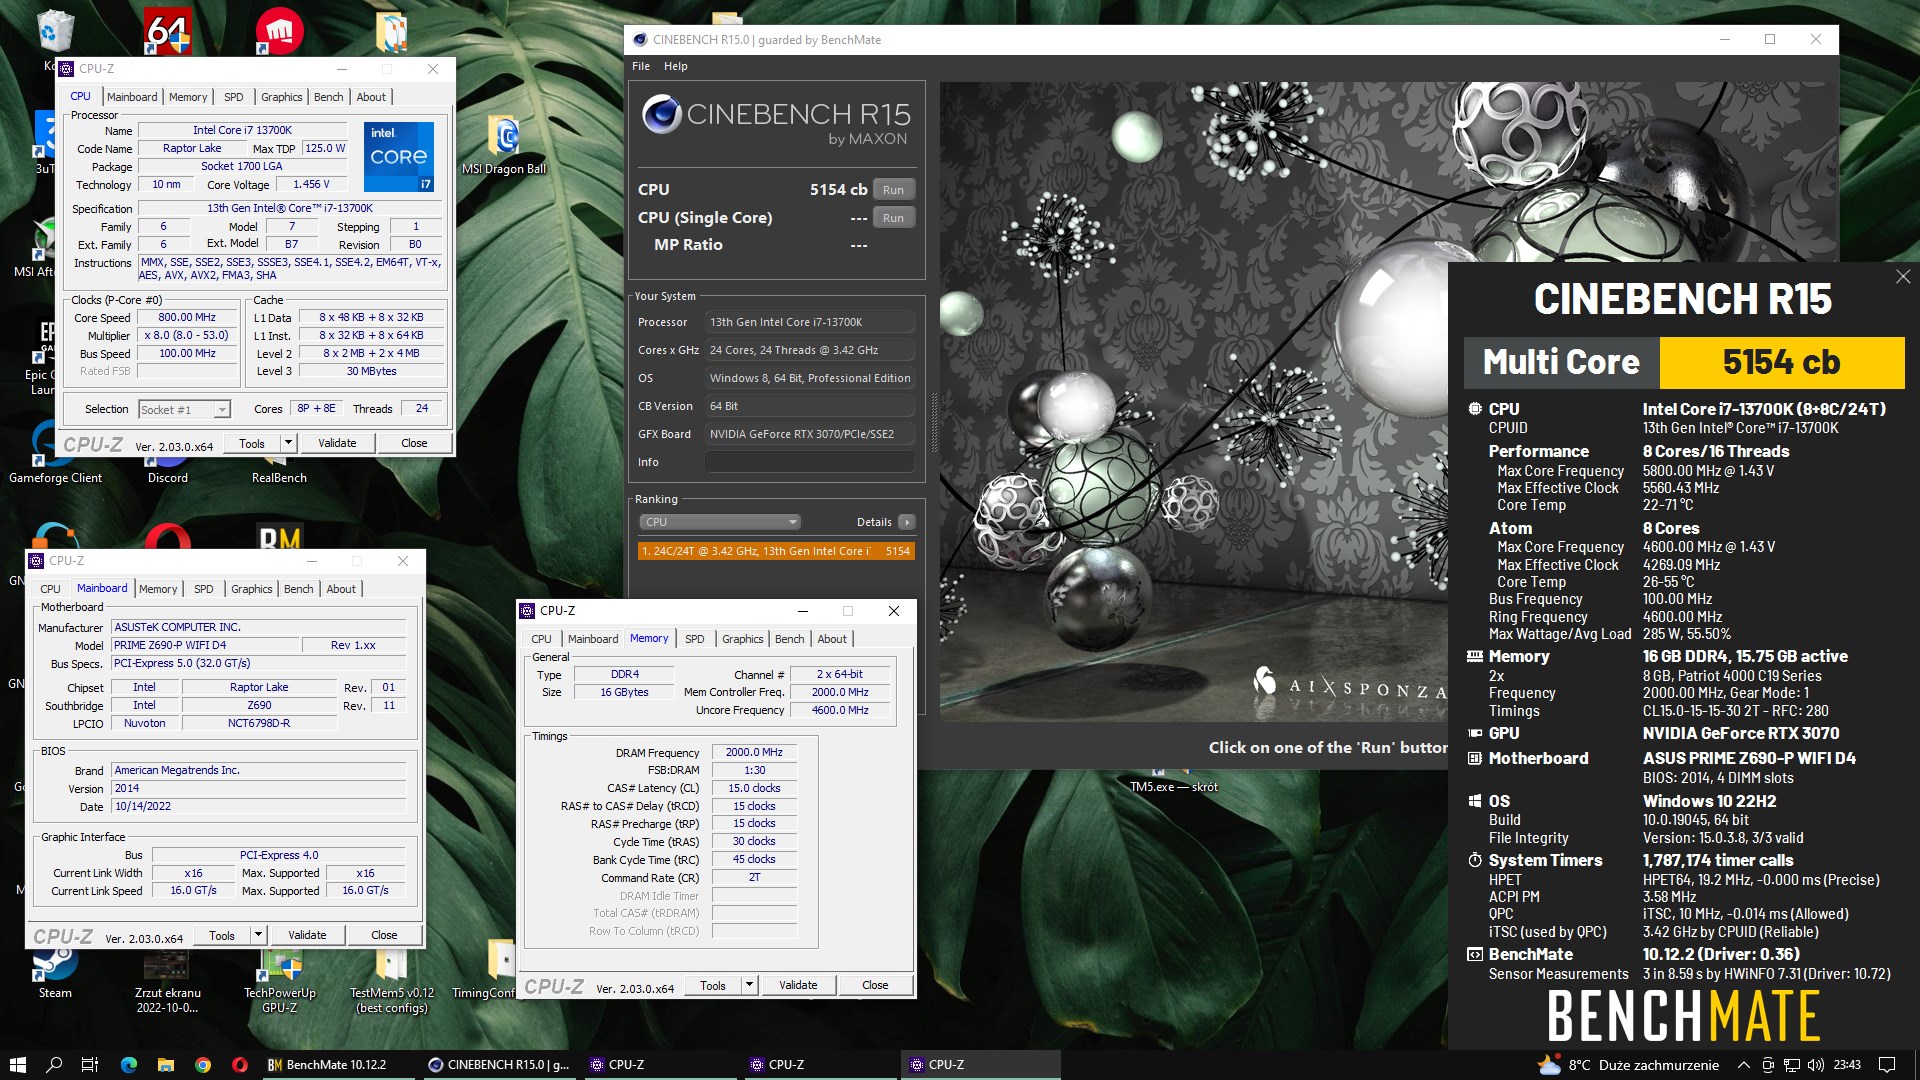Click the 23:43 taskbar clock
Screen dimensions: 1920x1080
(x=1847, y=1065)
